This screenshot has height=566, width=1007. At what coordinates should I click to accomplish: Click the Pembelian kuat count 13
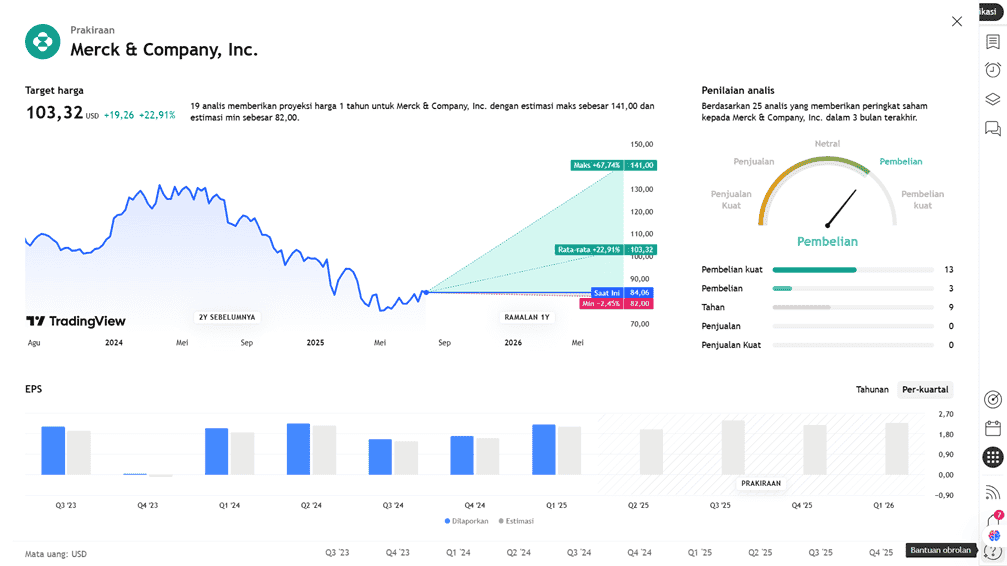click(949, 270)
